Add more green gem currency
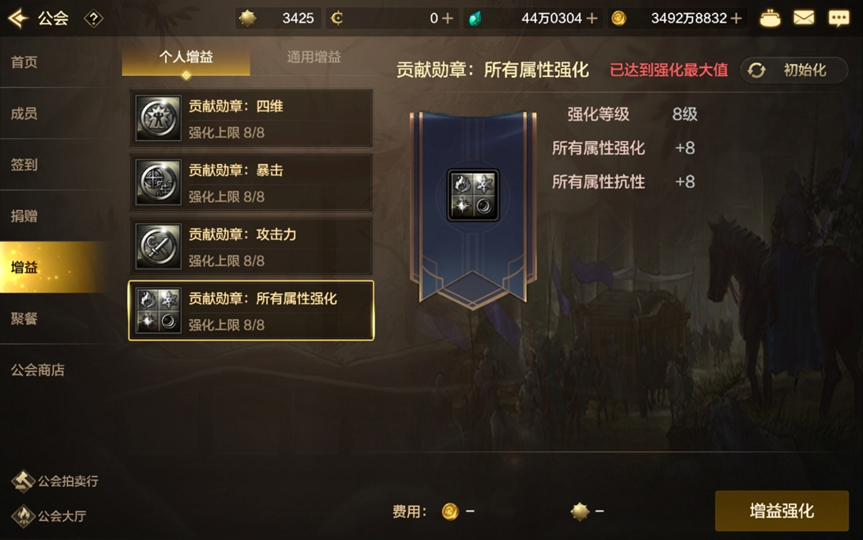The height and width of the screenshot is (540, 863). pos(592,19)
